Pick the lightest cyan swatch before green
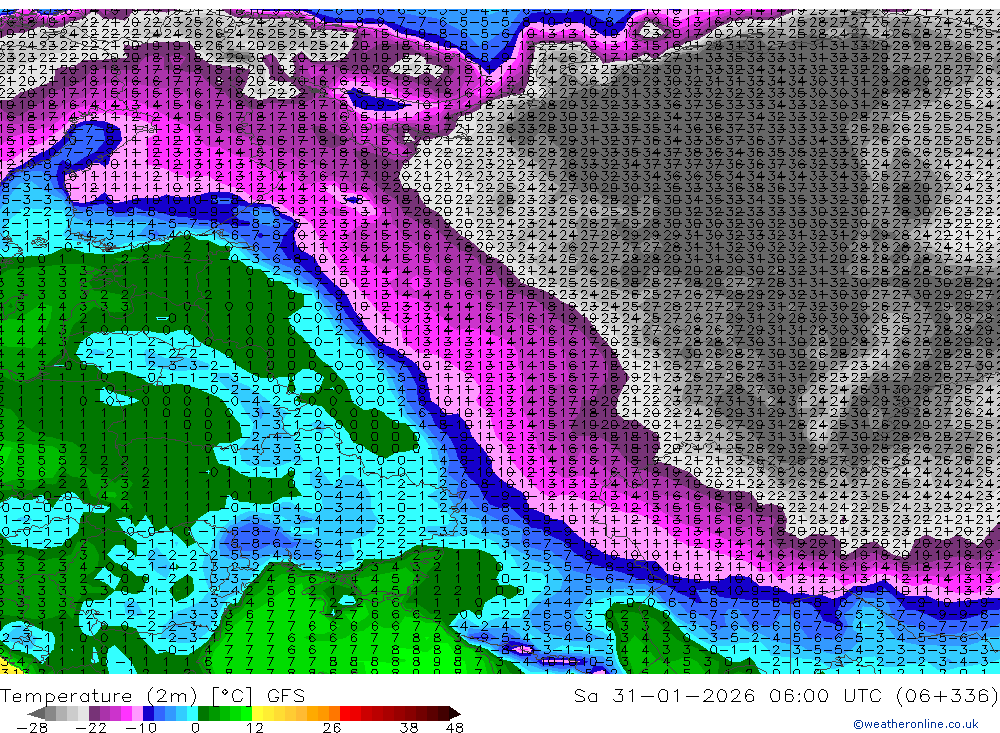 click(192, 713)
